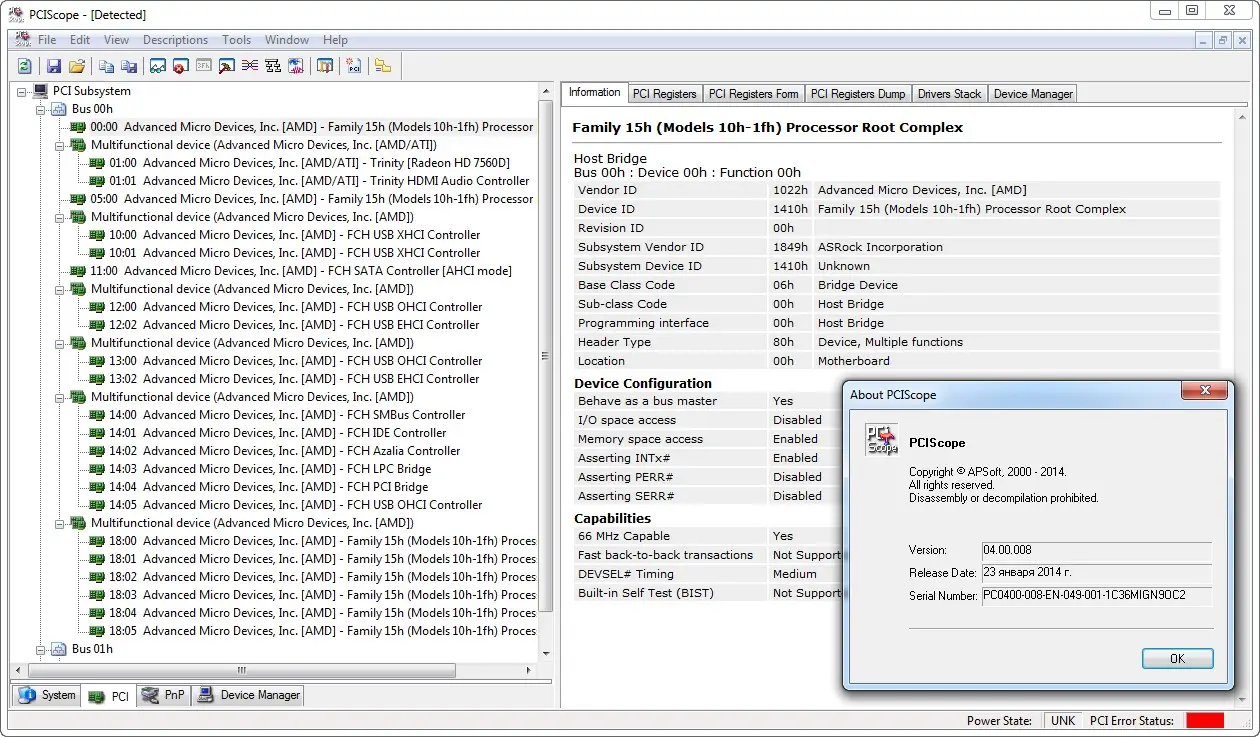The width and height of the screenshot is (1260, 737).
Task: Click the Version field showing 04.00.008
Action: point(1096,550)
